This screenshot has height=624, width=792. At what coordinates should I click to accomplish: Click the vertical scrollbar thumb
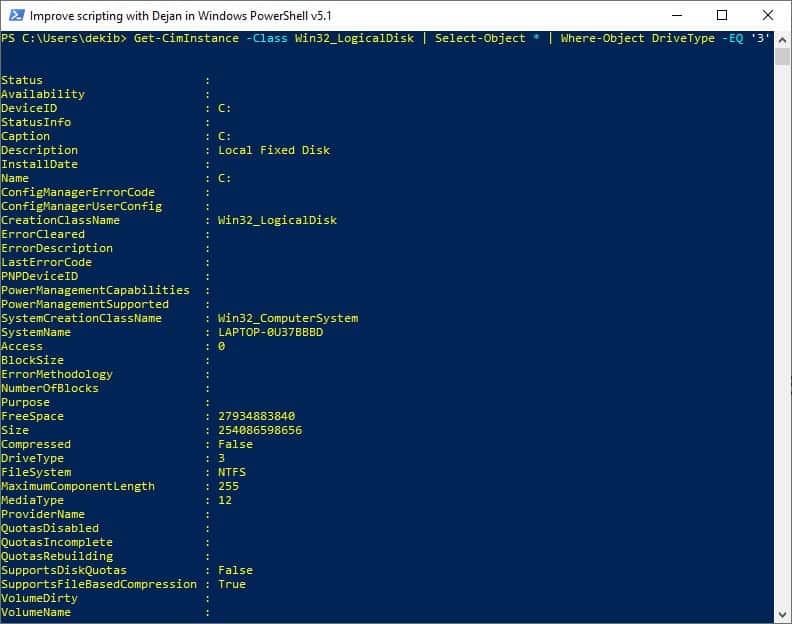pyautogui.click(x=782, y=56)
